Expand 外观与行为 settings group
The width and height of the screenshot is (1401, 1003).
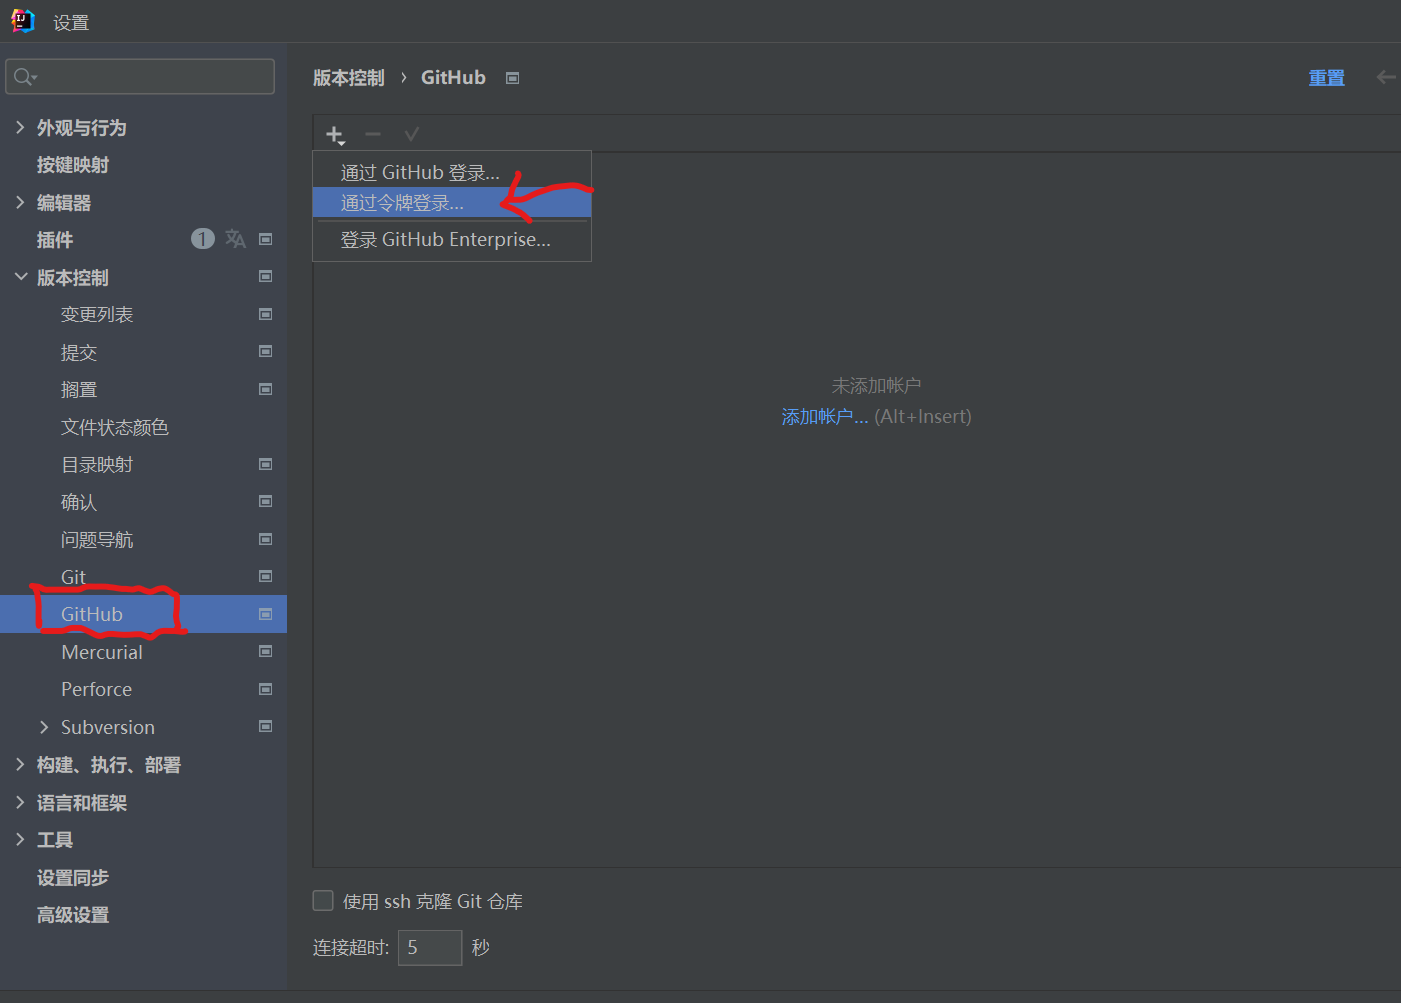[20, 127]
